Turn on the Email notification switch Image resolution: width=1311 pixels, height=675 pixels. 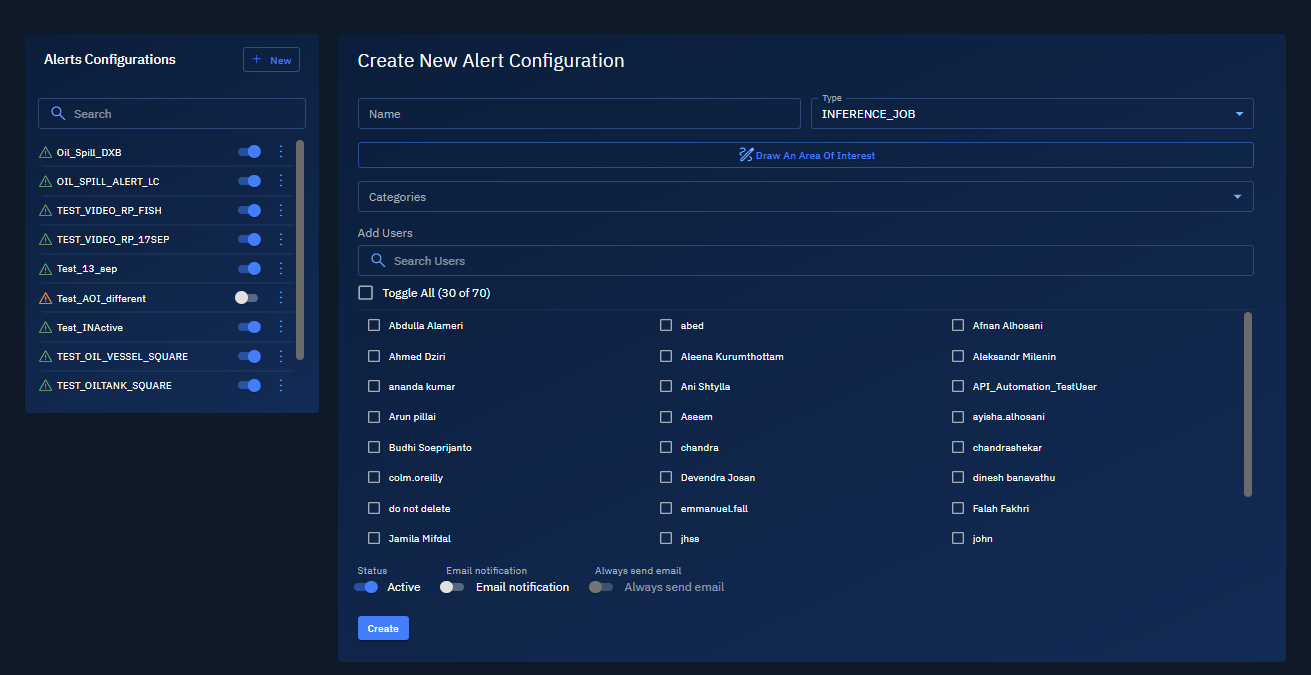click(x=452, y=587)
